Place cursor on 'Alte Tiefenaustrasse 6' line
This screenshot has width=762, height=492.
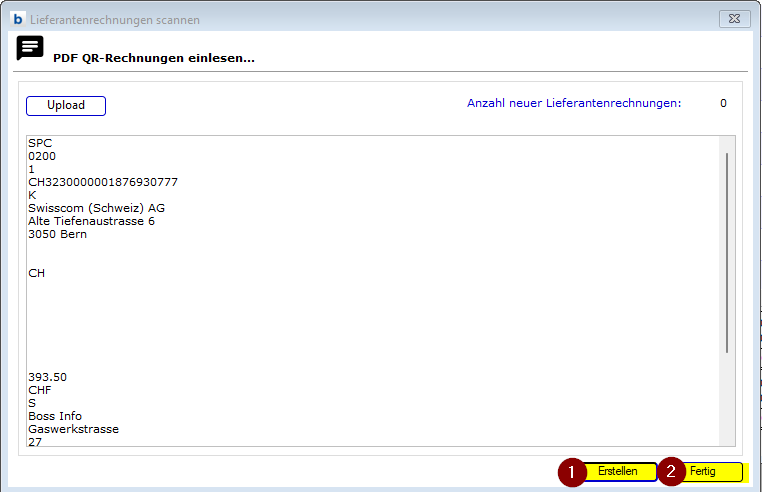coord(91,221)
